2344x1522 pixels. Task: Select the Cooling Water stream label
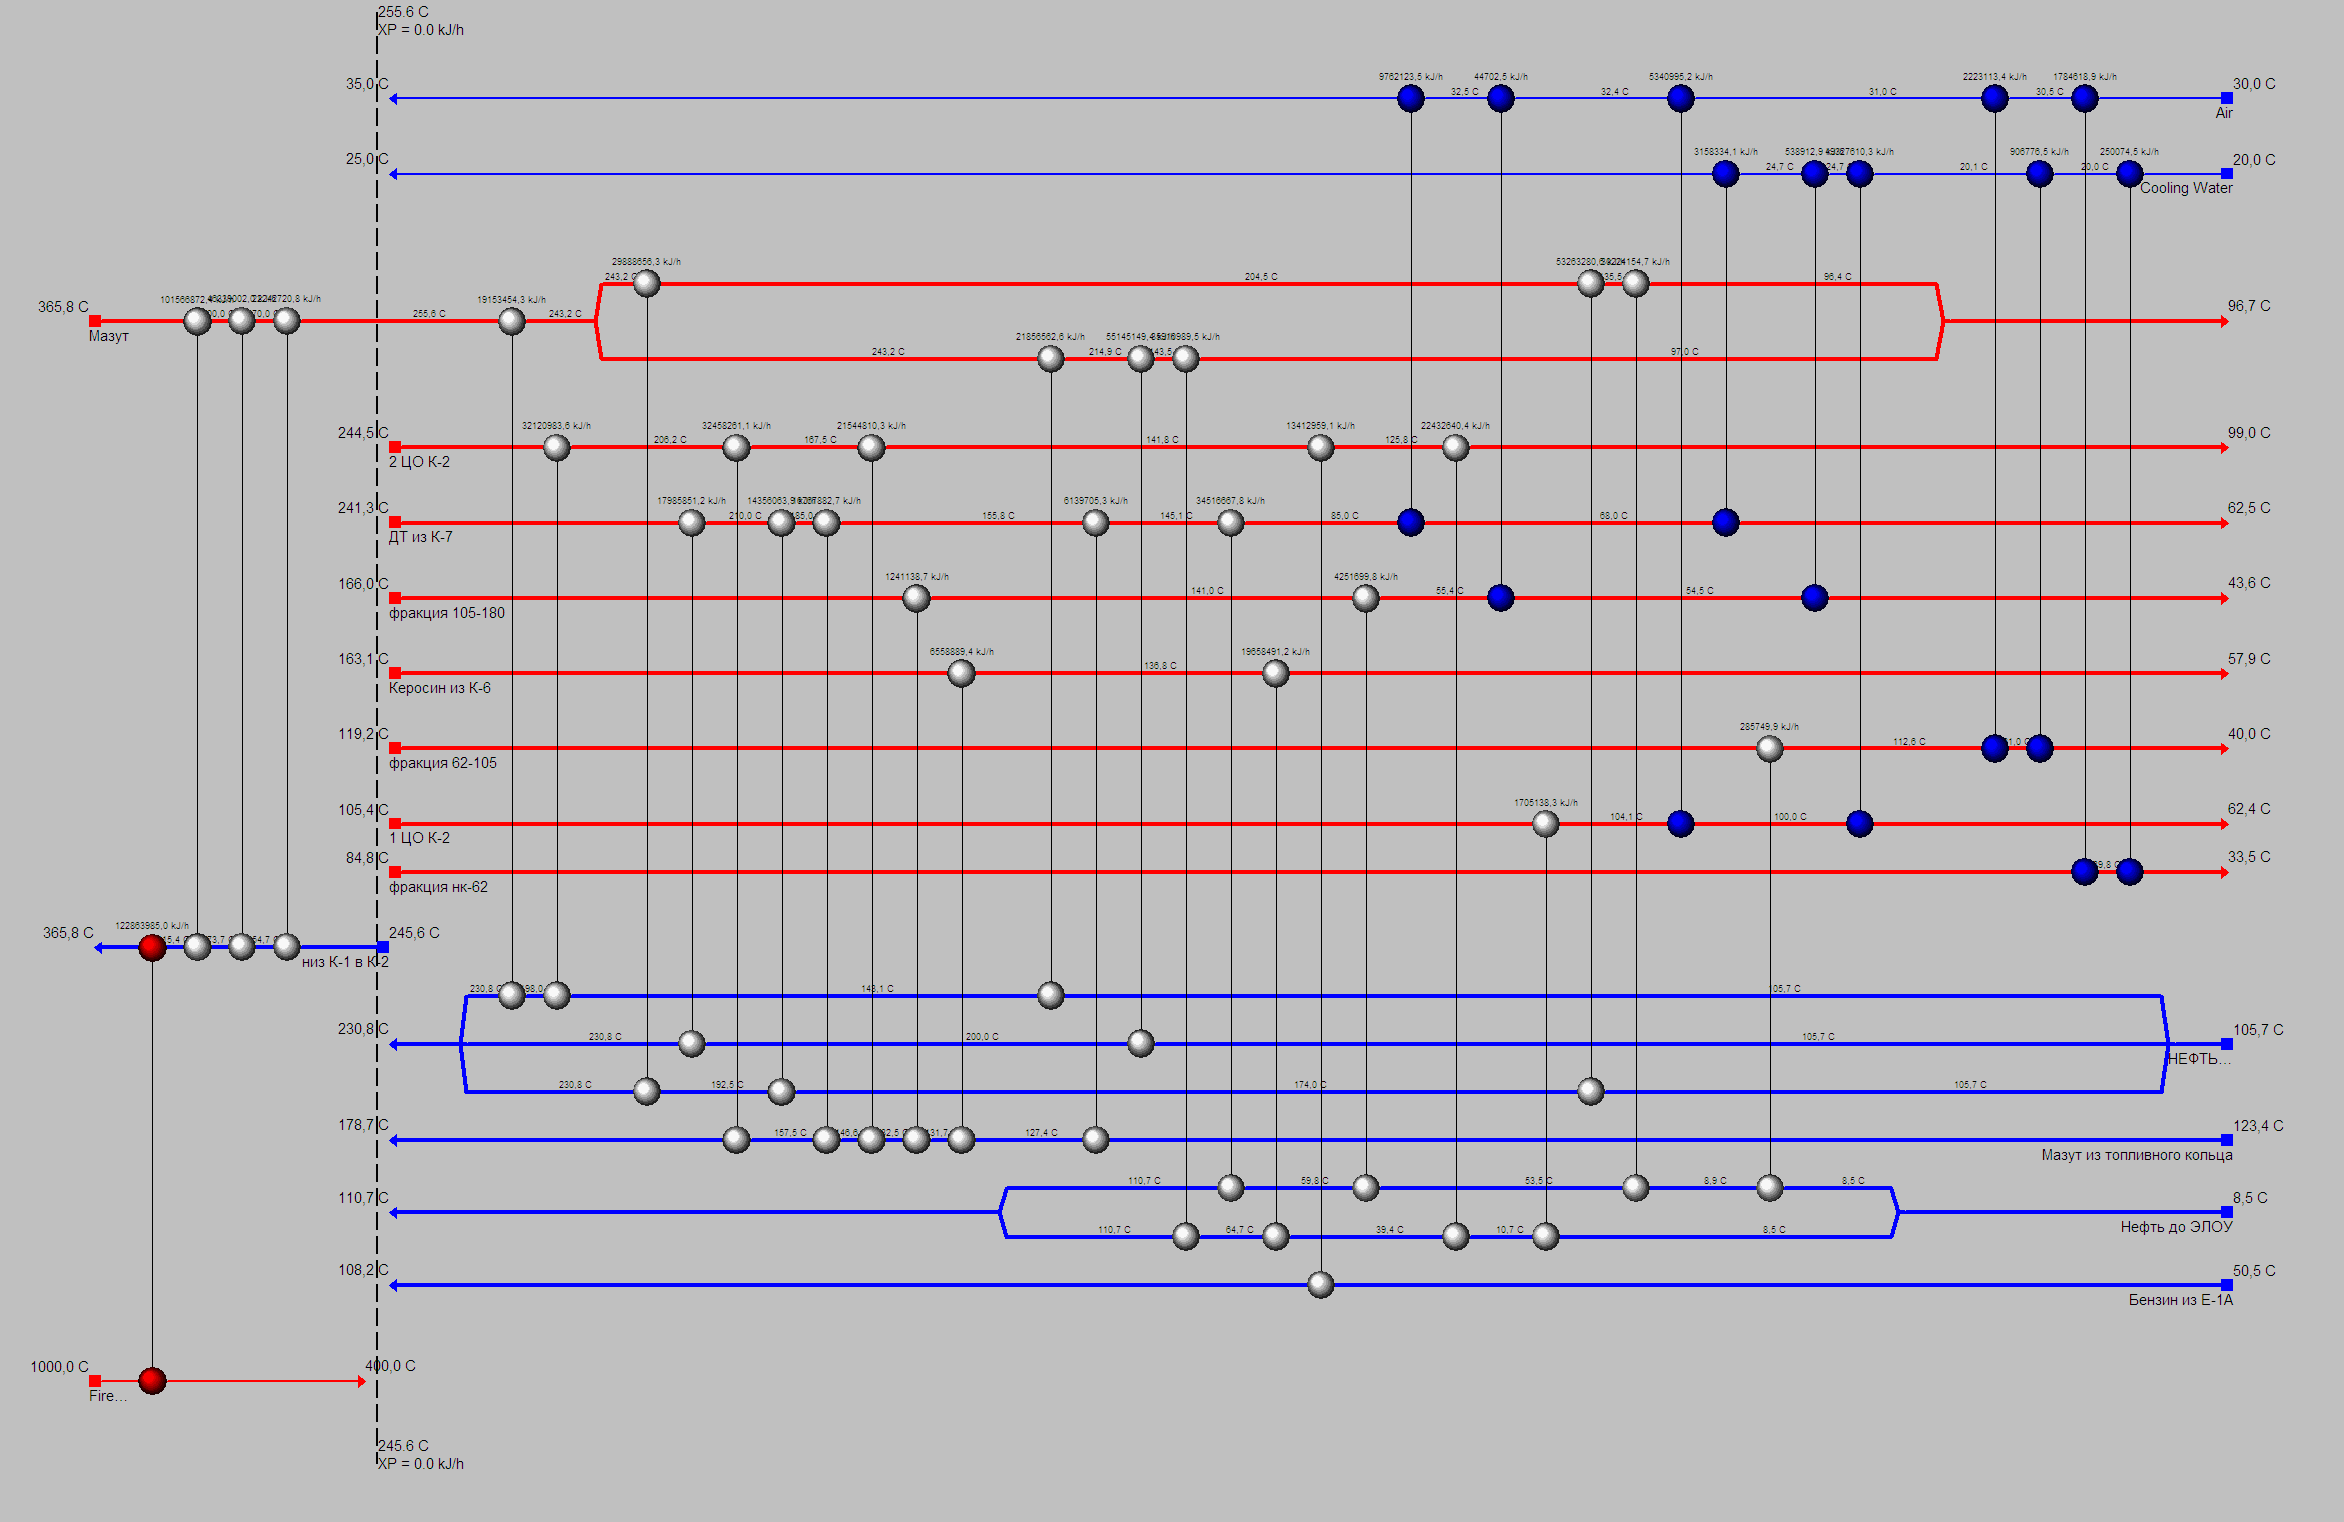2185,188
